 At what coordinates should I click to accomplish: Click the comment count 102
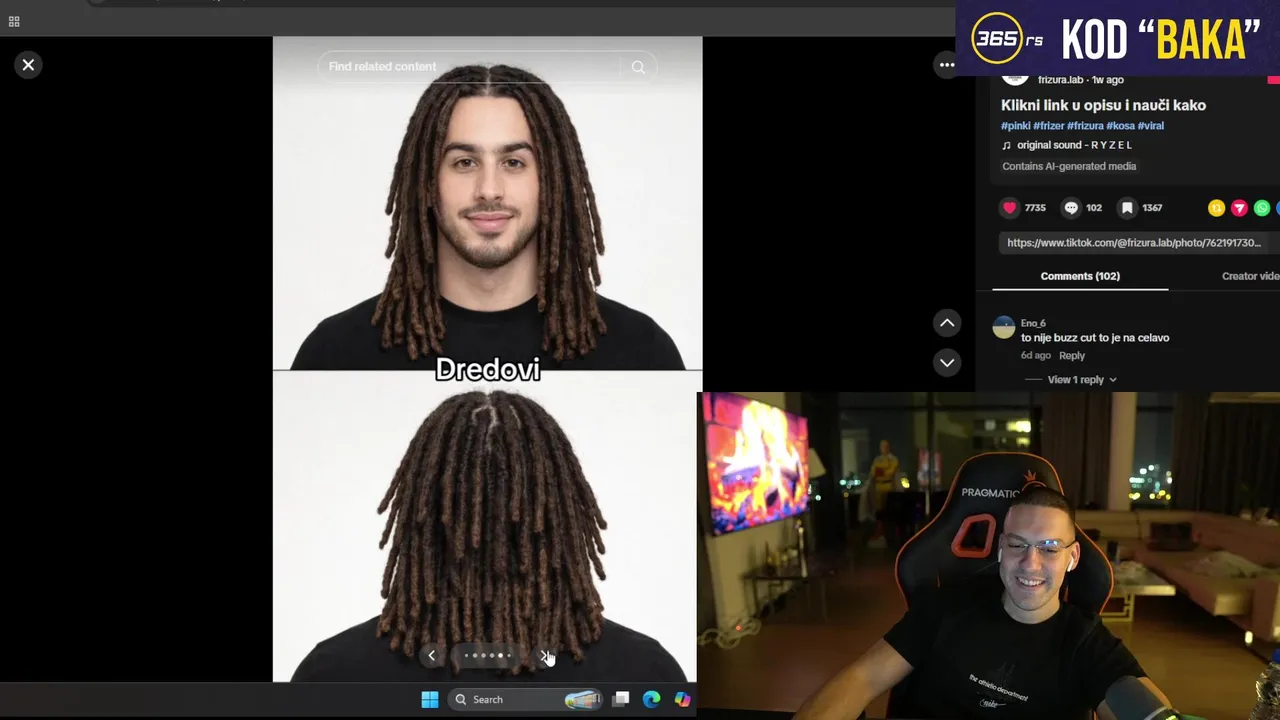coord(1094,208)
